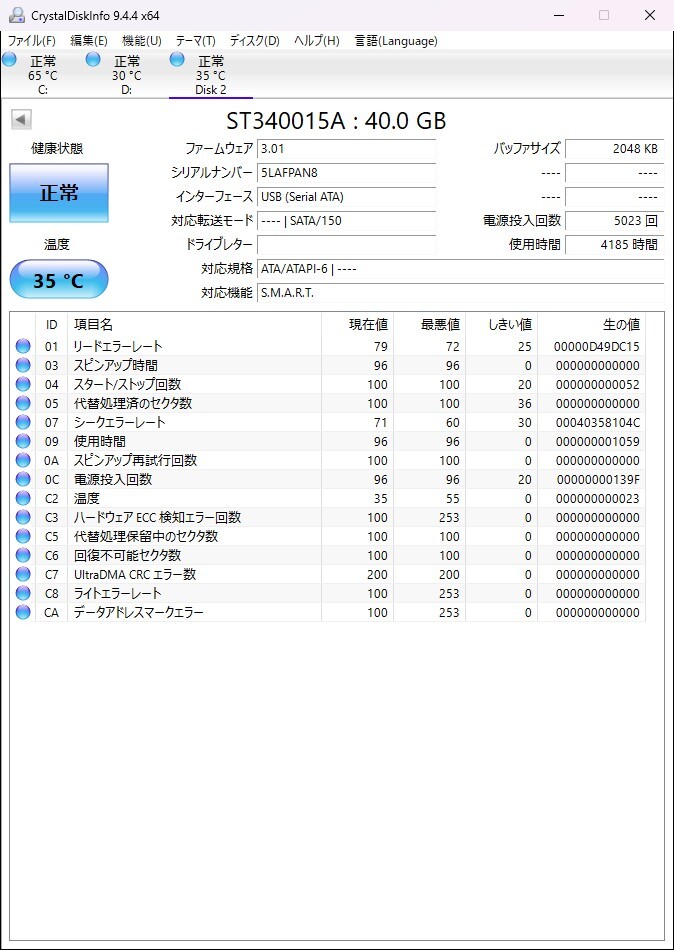Click the 使用時間 field 4185 時間
The height and width of the screenshot is (950, 674).
point(615,245)
